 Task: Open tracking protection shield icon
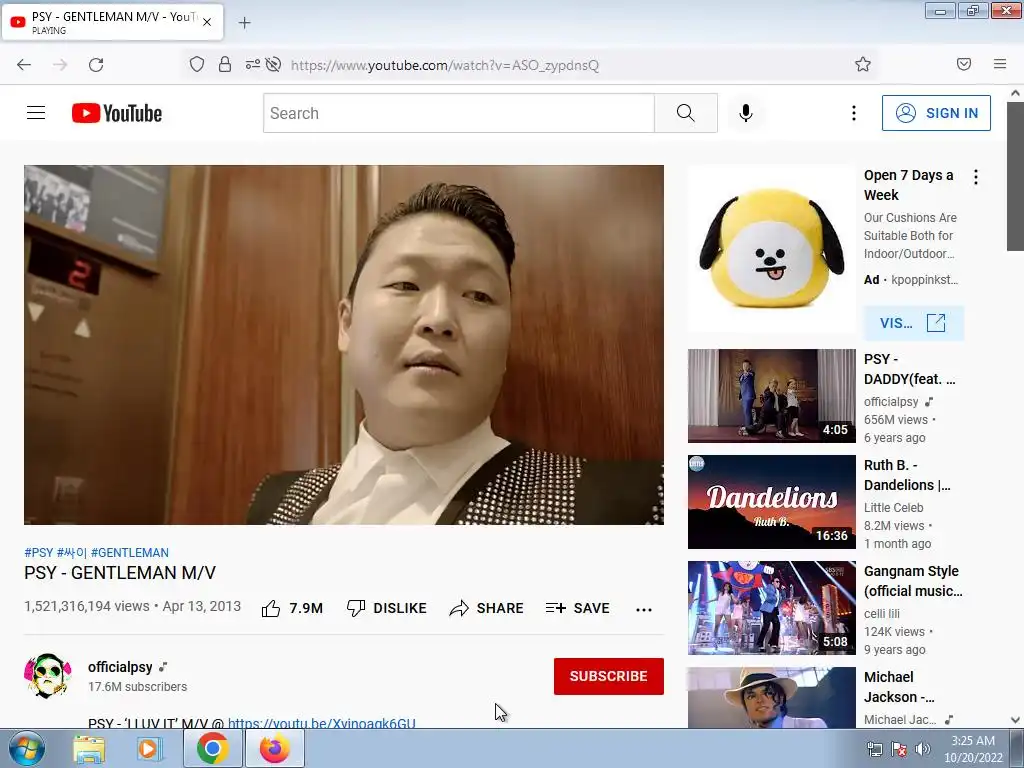coord(197,64)
